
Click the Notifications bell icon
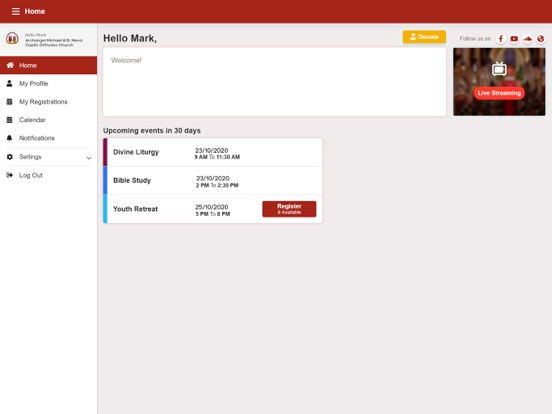coord(10,138)
